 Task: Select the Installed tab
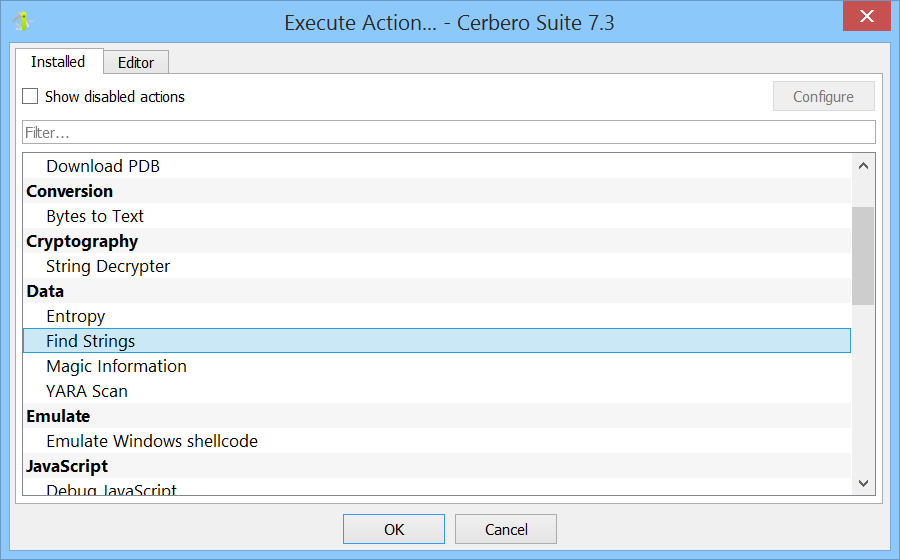(58, 61)
